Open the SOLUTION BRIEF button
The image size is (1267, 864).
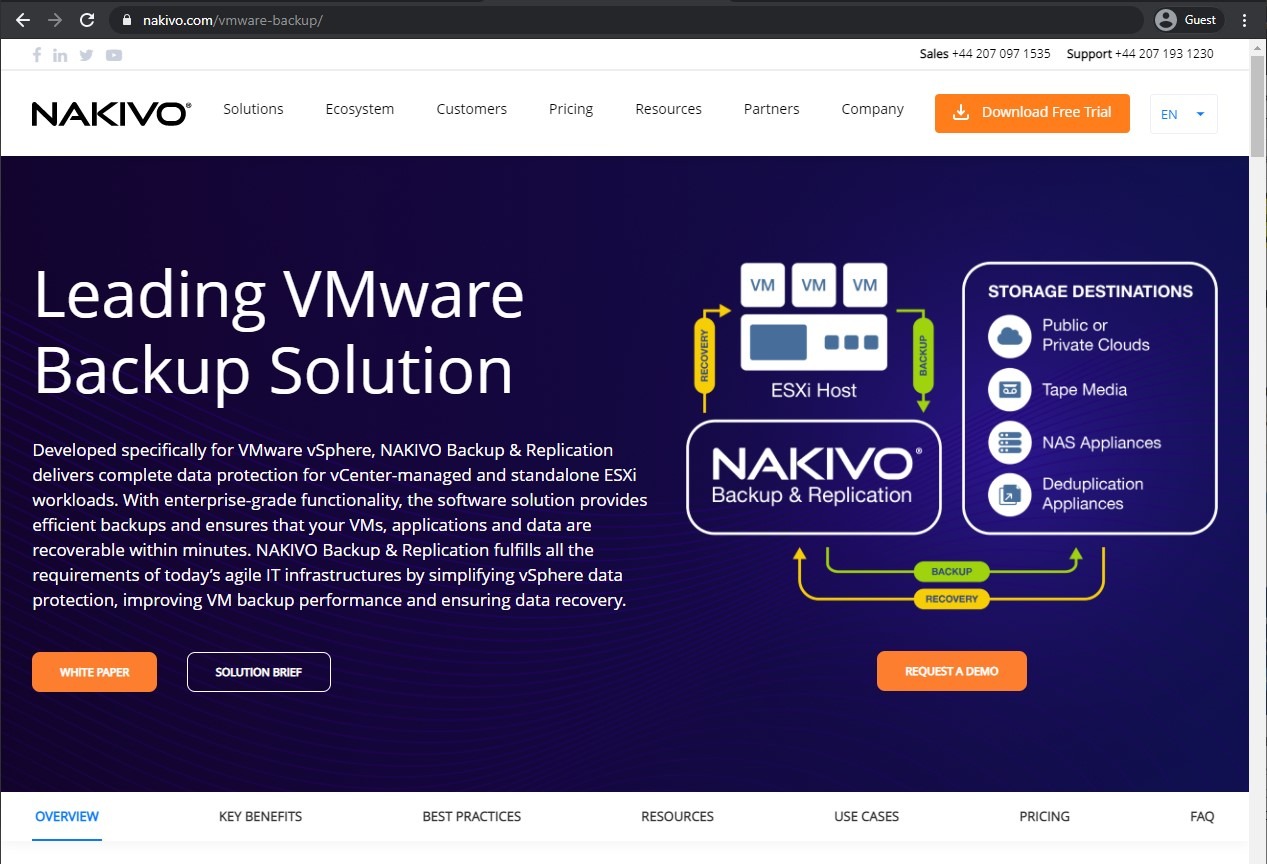259,672
